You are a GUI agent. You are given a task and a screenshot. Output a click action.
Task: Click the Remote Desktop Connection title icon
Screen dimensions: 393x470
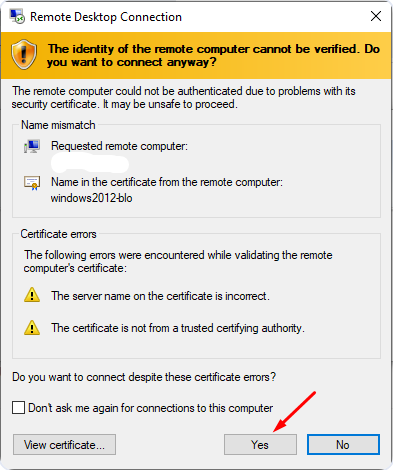[x=17, y=16]
